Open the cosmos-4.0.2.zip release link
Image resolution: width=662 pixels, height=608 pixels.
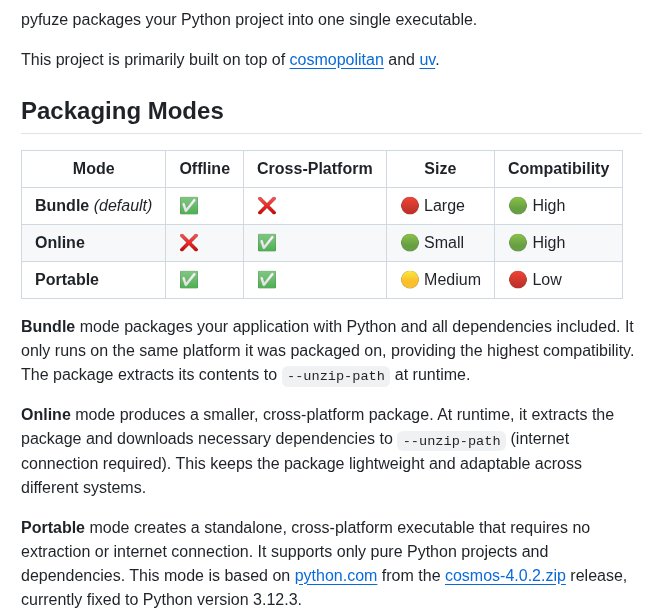point(505,576)
